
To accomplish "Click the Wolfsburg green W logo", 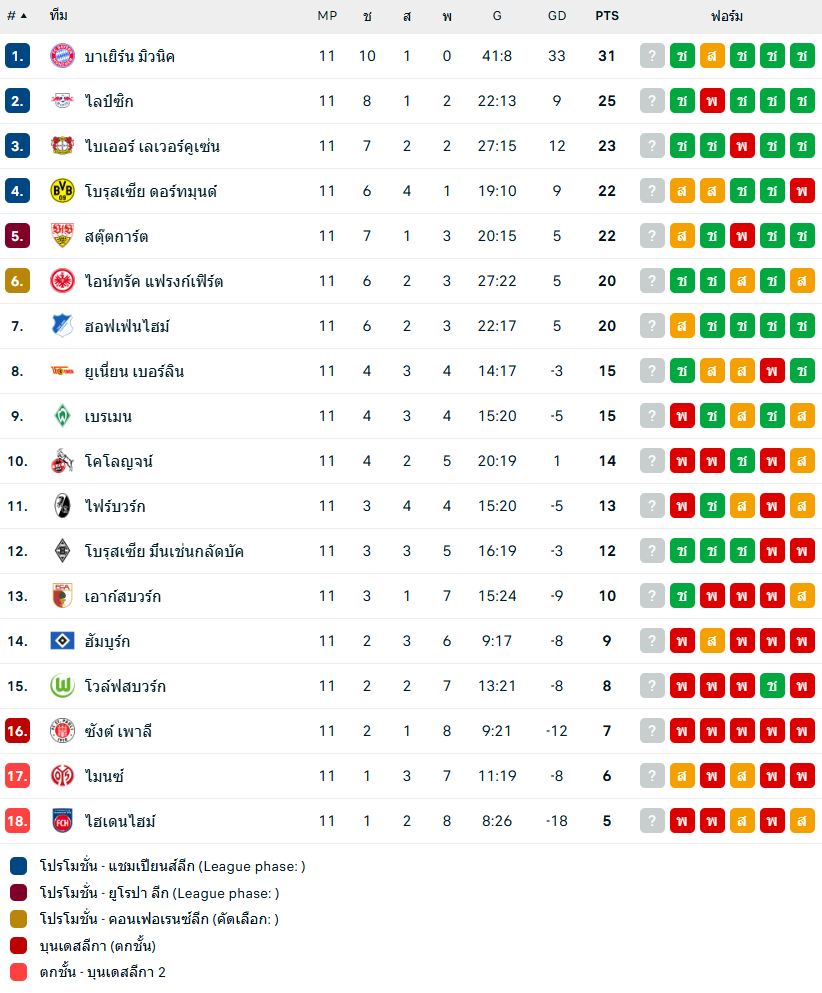I will click(63, 686).
